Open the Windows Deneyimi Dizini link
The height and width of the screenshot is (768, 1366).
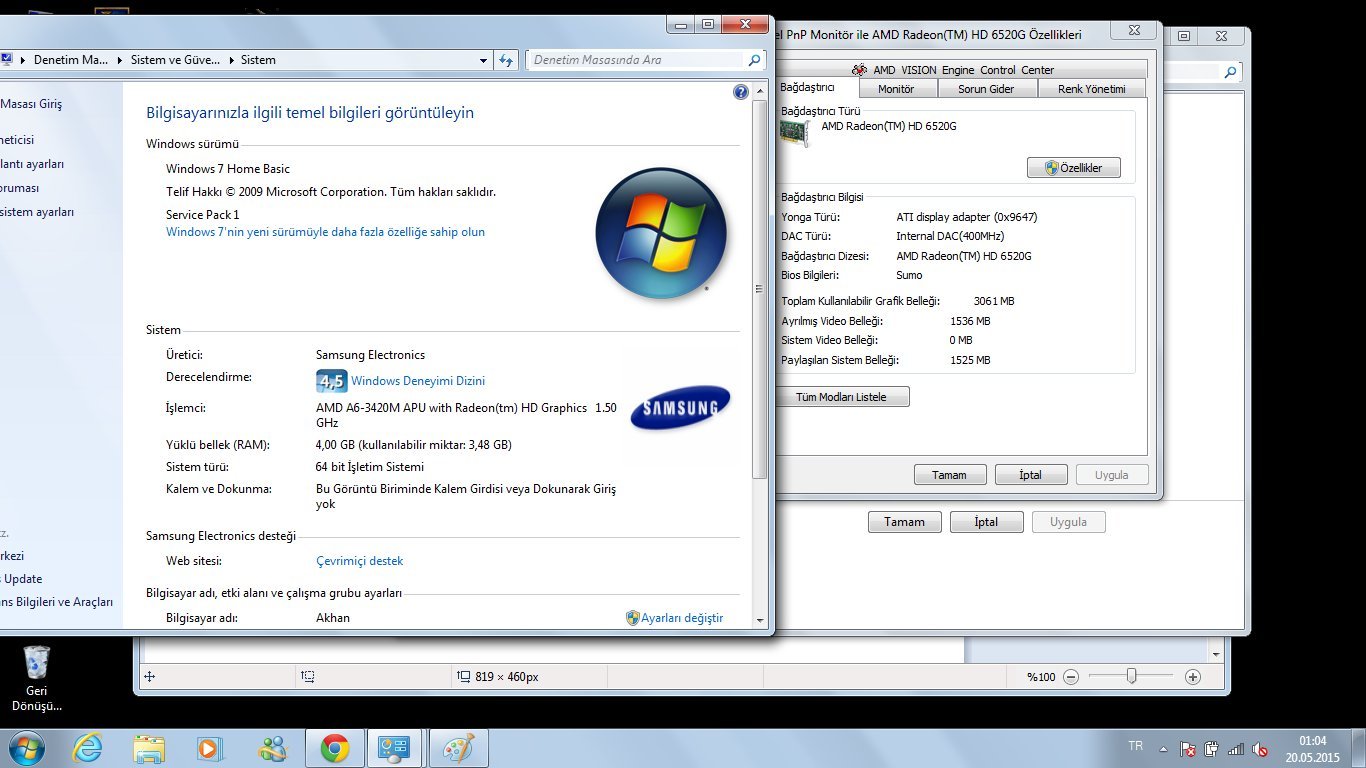(x=417, y=381)
